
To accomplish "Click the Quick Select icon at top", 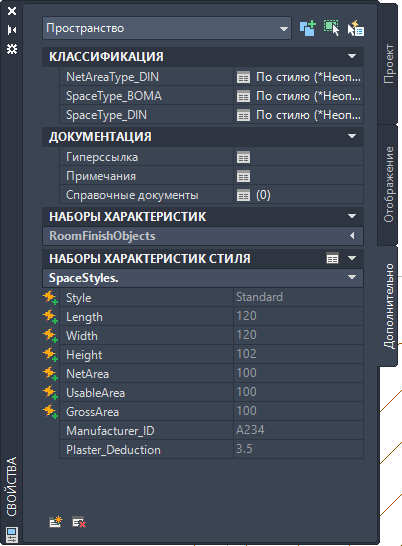I will (356, 28).
